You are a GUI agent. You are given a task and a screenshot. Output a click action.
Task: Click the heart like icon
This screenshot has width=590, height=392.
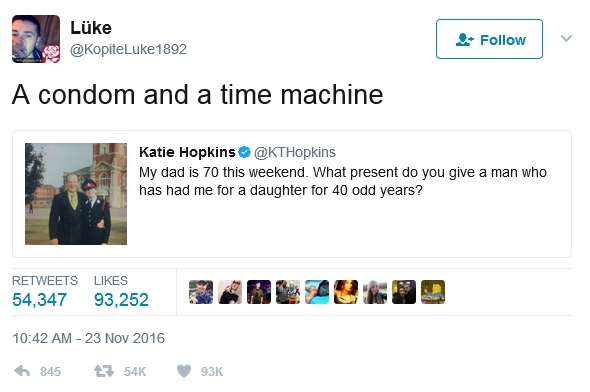pyautogui.click(x=184, y=371)
